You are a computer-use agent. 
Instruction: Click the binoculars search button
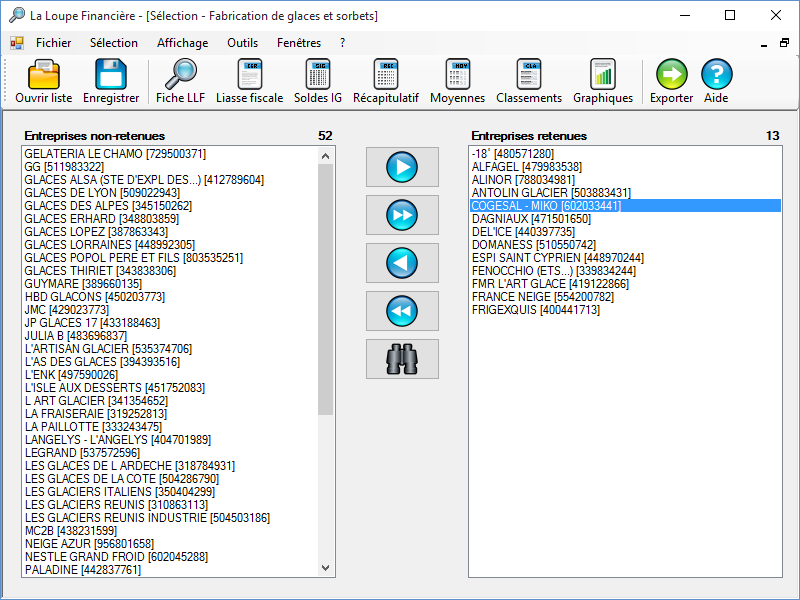[x=402, y=359]
